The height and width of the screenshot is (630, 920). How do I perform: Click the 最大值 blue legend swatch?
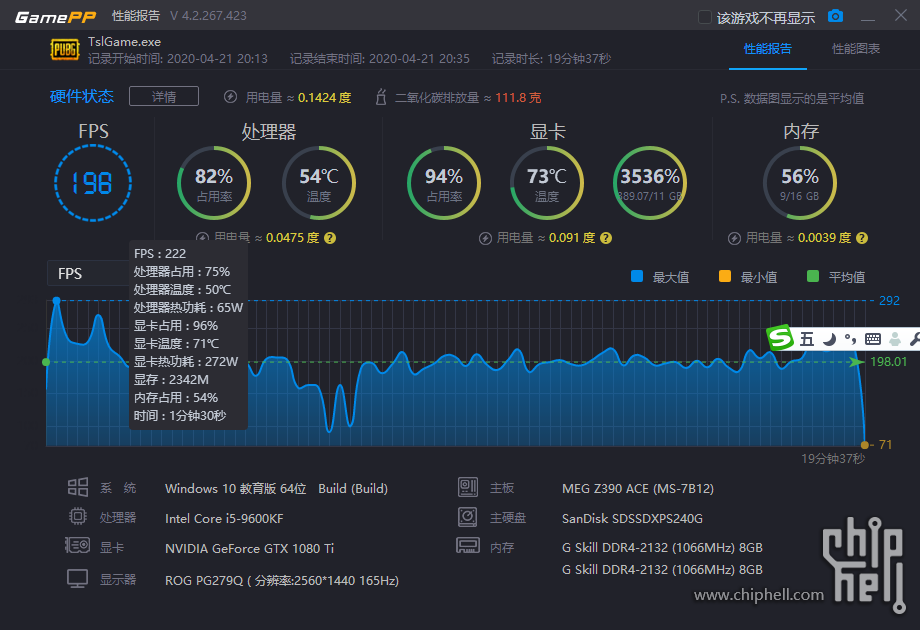pyautogui.click(x=637, y=276)
